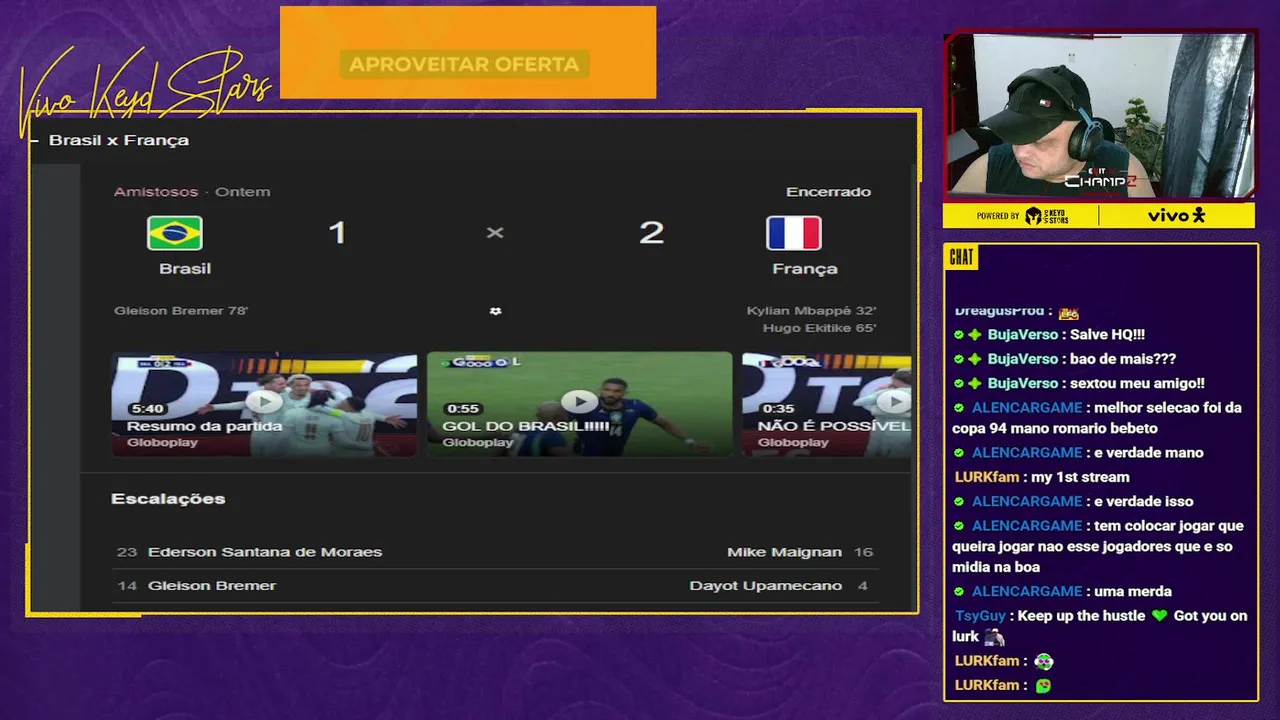Click BujaVerso username on sextou message
Viewport: 1280px width, 720px height.
(1022, 383)
